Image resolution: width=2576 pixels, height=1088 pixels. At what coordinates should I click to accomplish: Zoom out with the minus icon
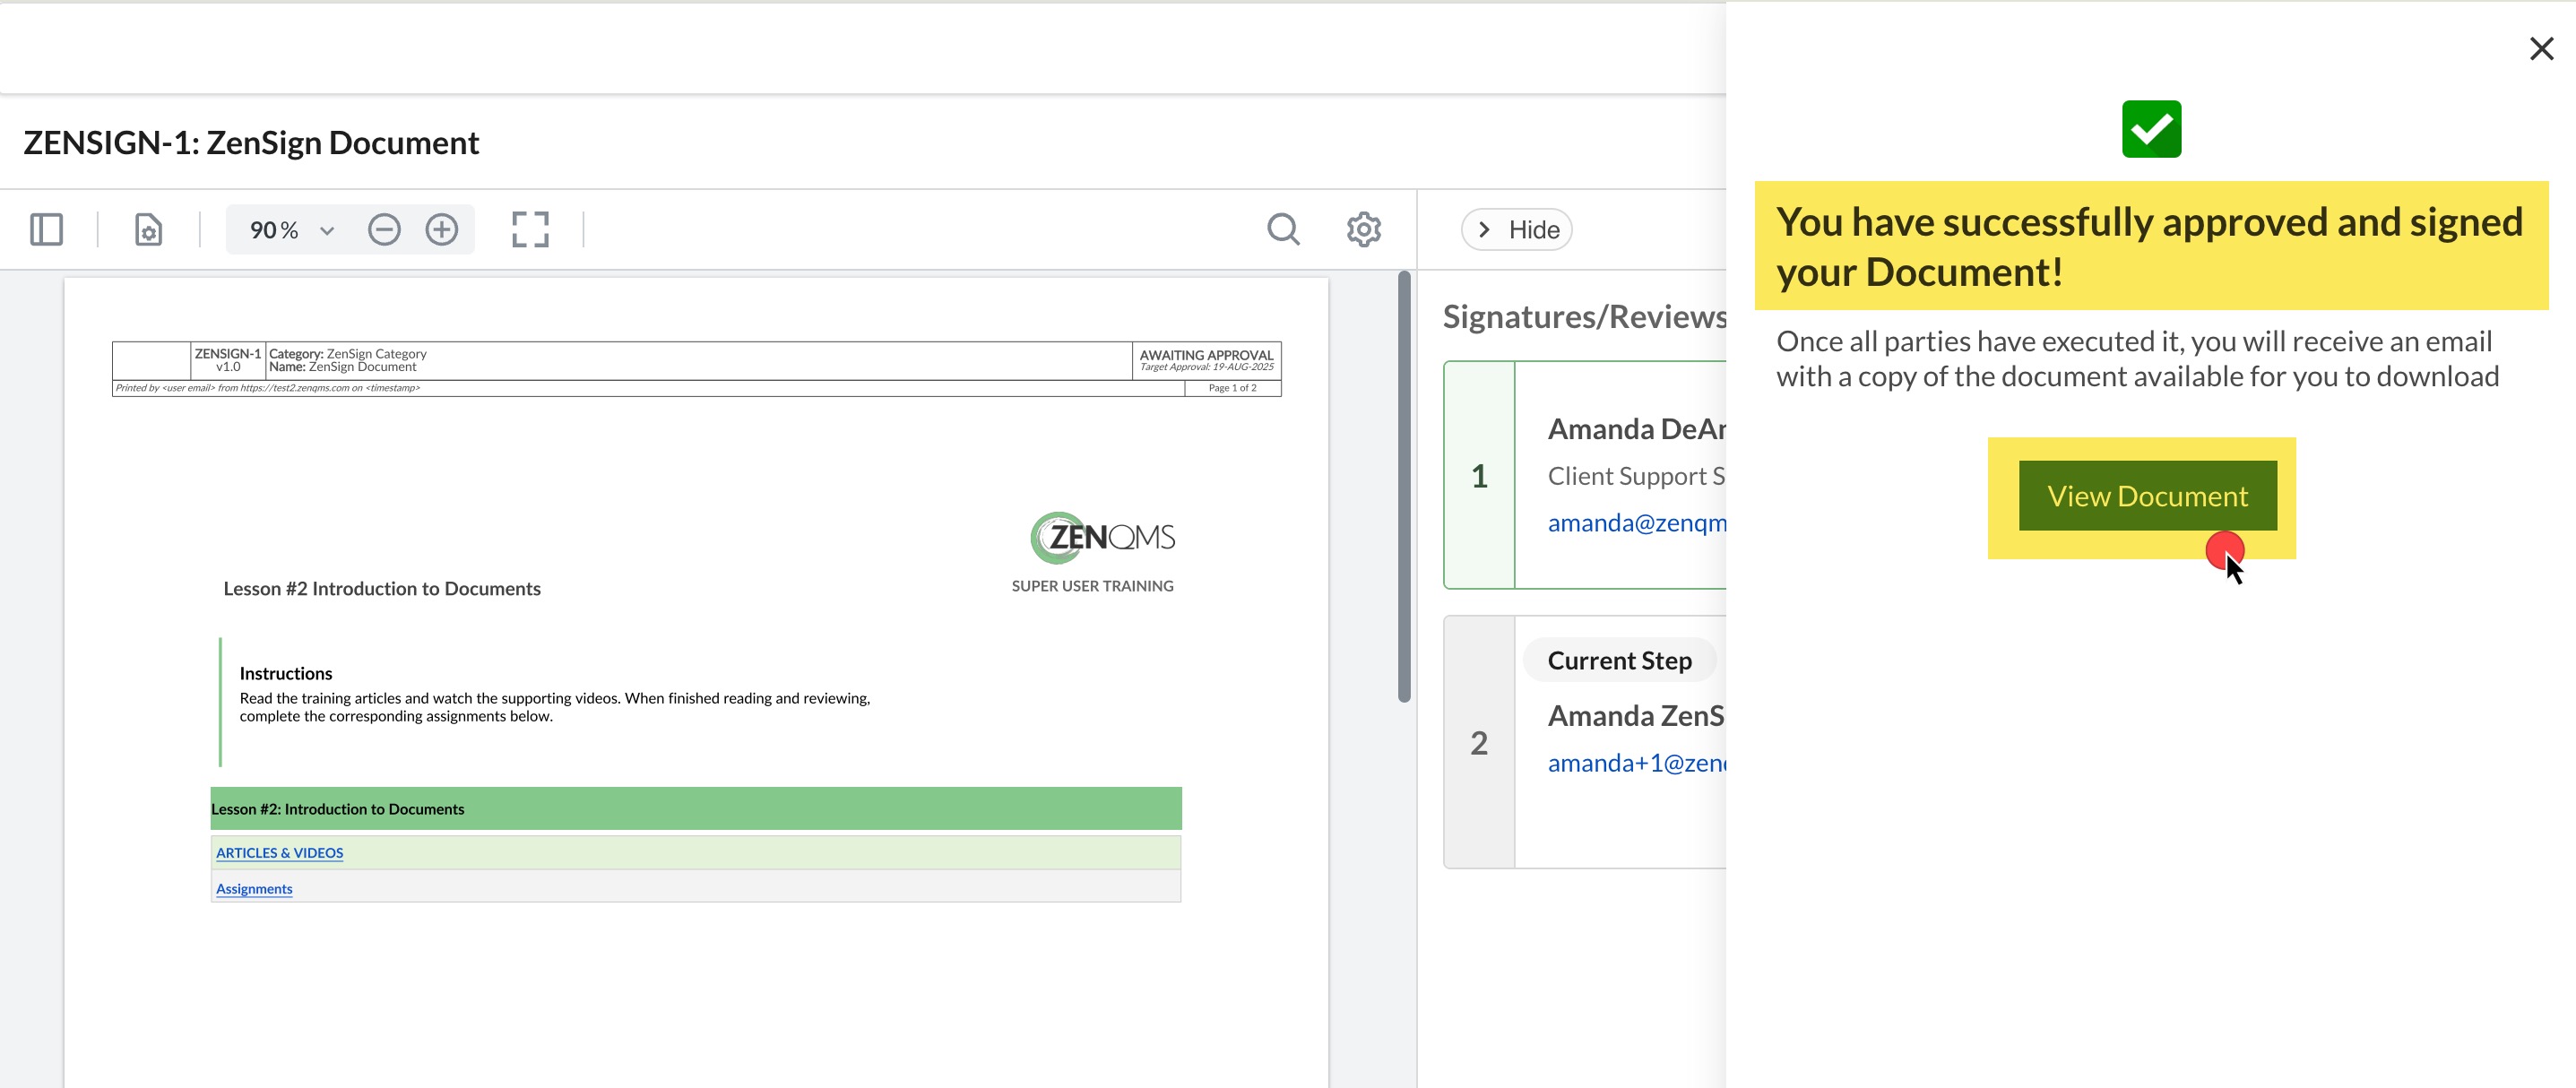tap(384, 230)
